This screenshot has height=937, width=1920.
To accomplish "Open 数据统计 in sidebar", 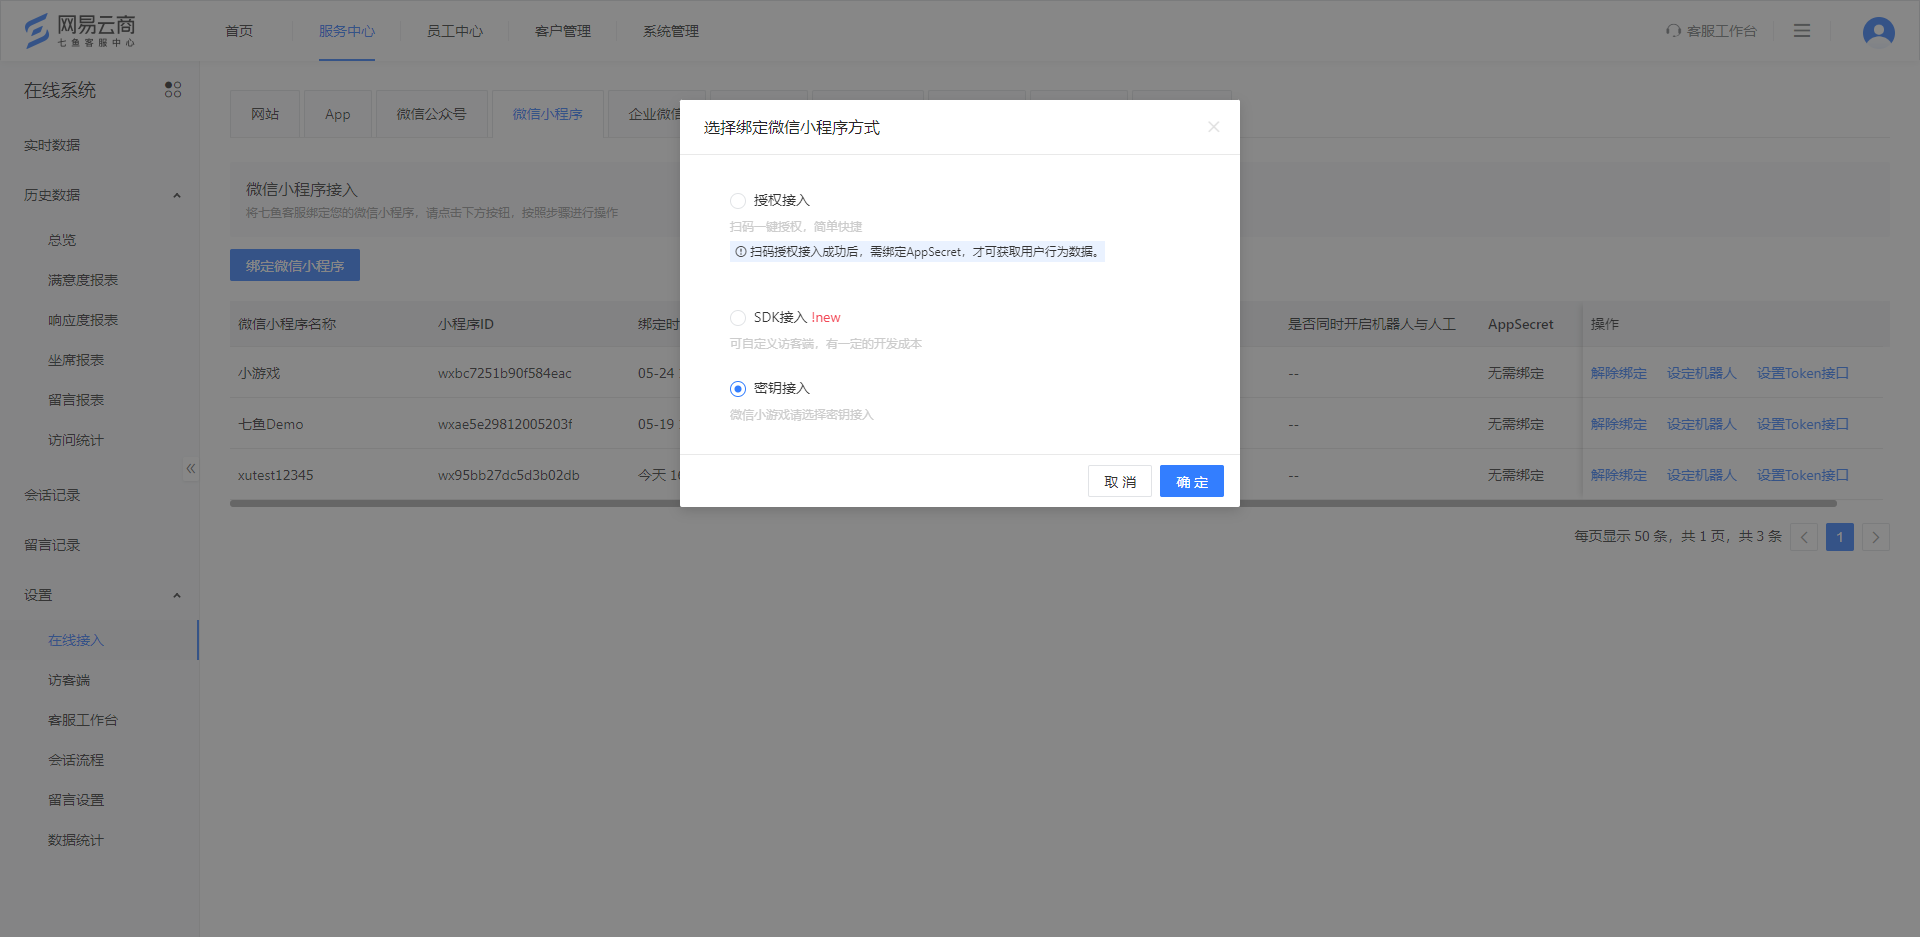I will tap(76, 840).
